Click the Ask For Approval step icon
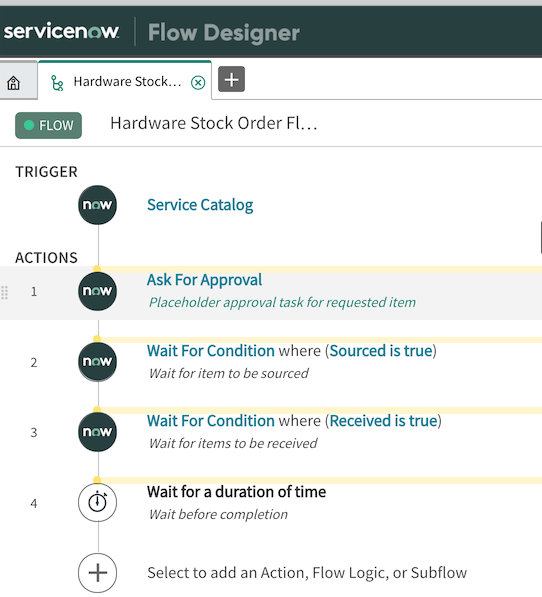Screen dimensions: 542x597 tap(97, 291)
